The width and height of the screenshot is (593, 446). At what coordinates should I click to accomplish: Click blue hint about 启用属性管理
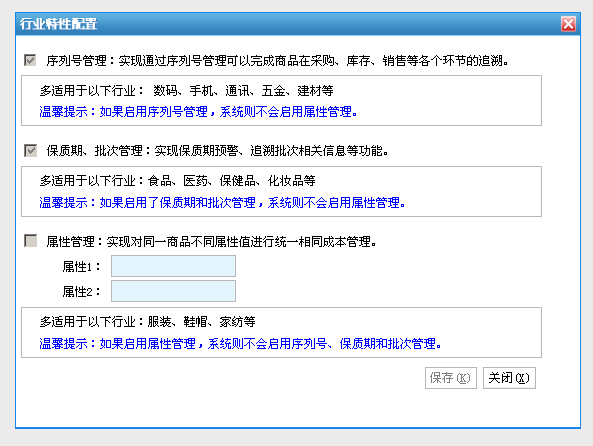pyautogui.click(x=240, y=343)
